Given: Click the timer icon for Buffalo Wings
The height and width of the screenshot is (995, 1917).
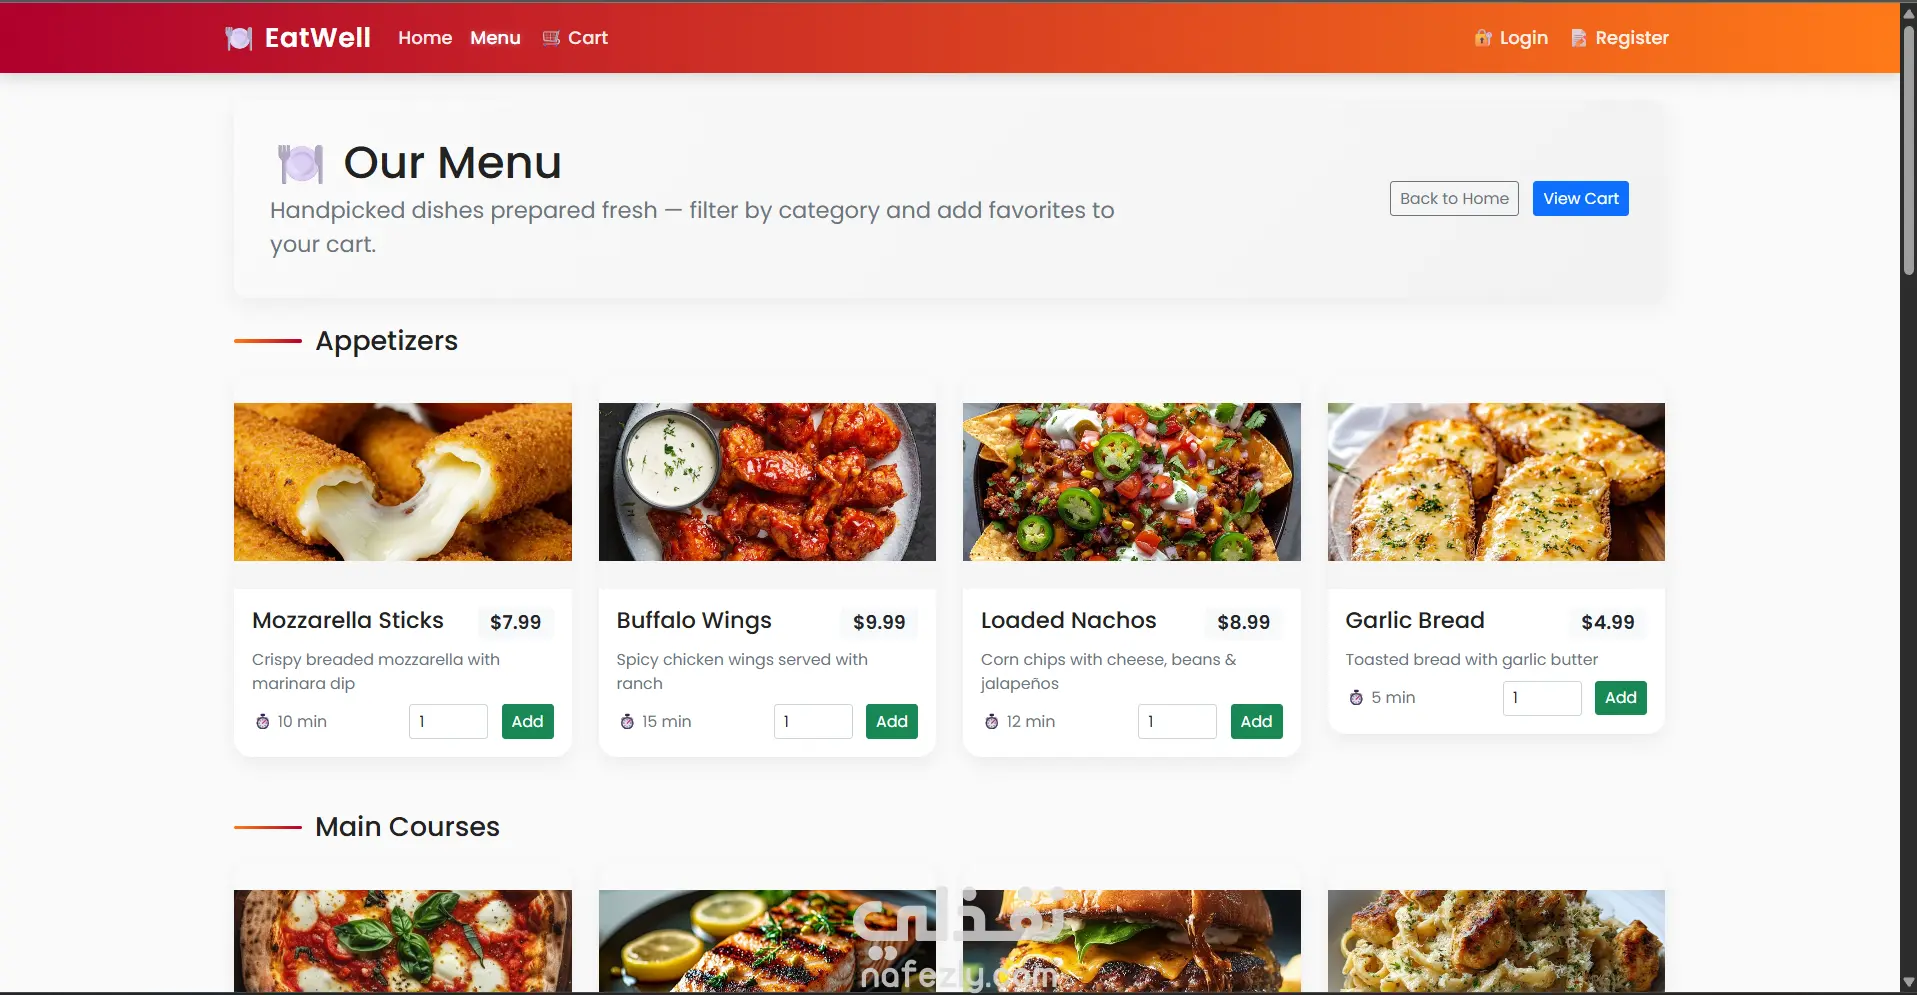Looking at the screenshot, I should (627, 721).
